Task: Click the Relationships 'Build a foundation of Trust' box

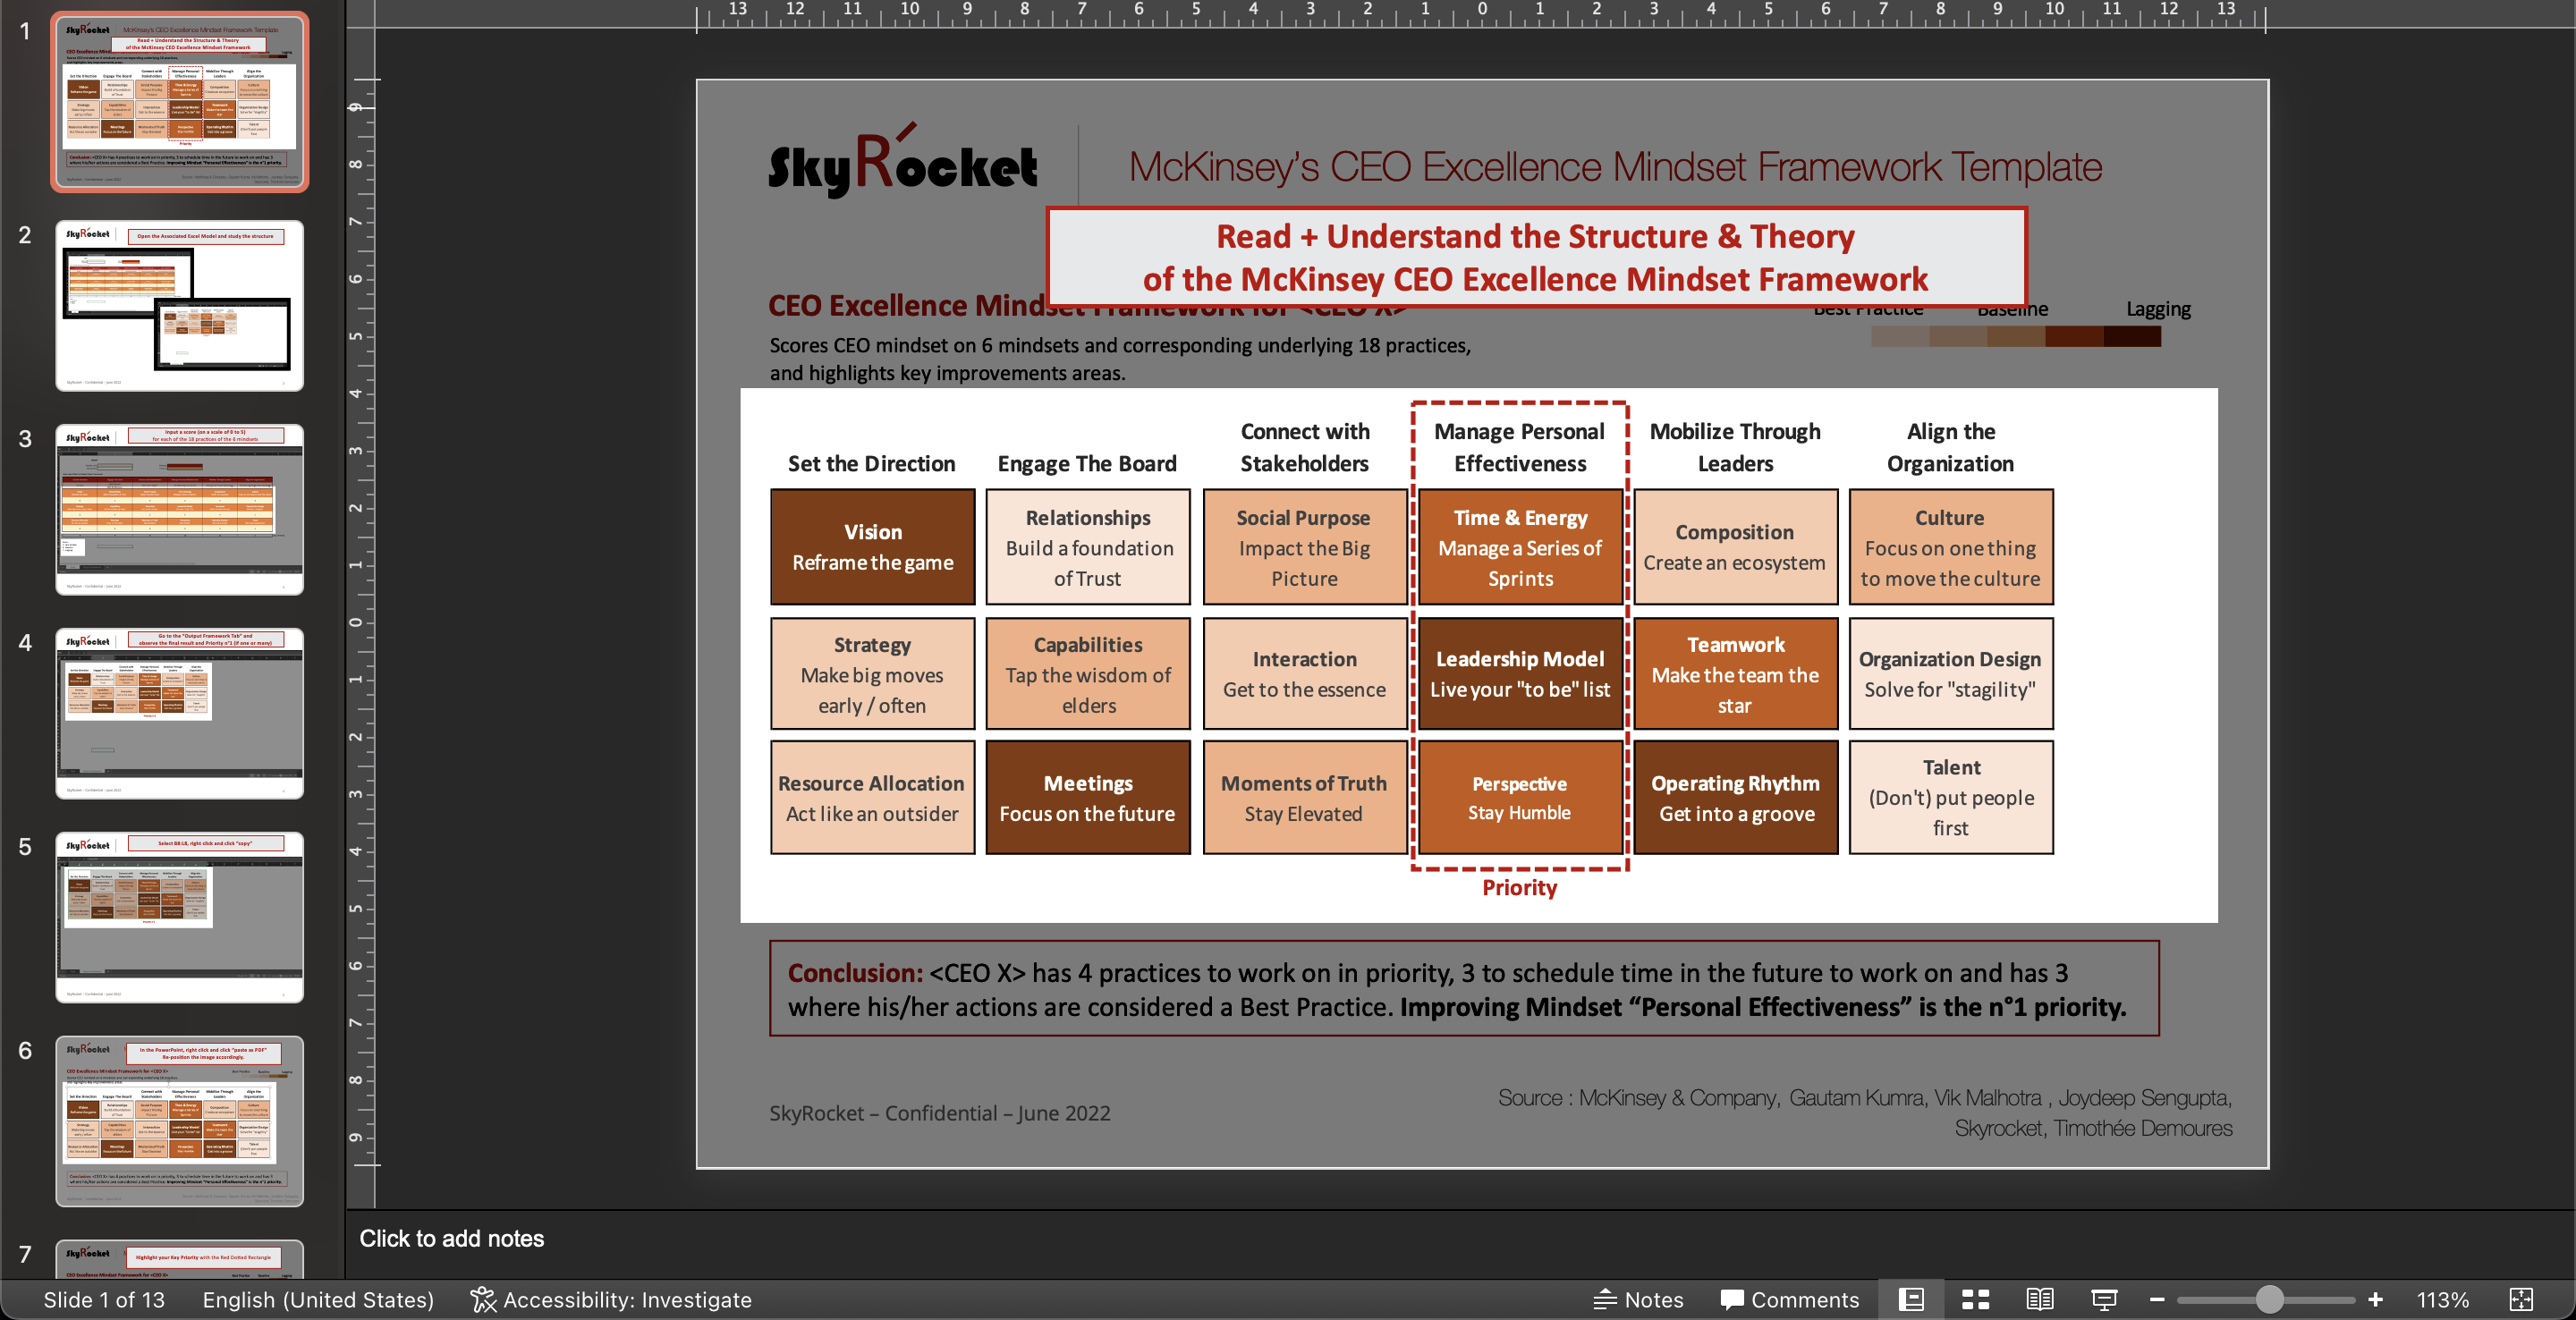Action: [1088, 547]
